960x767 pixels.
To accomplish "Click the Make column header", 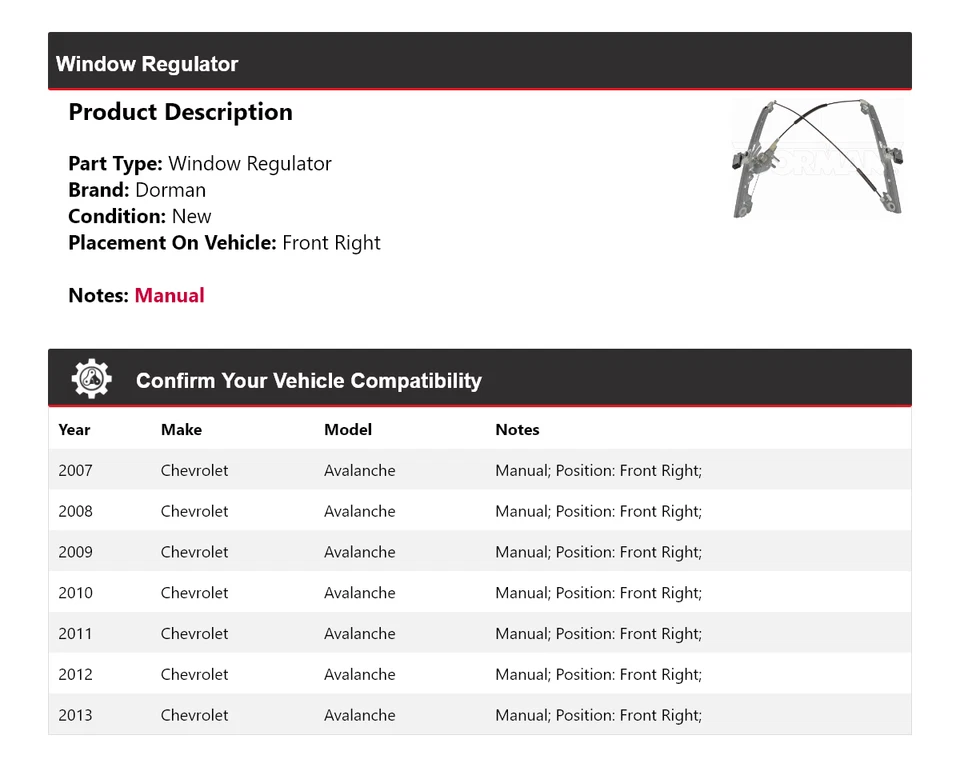I will 181,430.
